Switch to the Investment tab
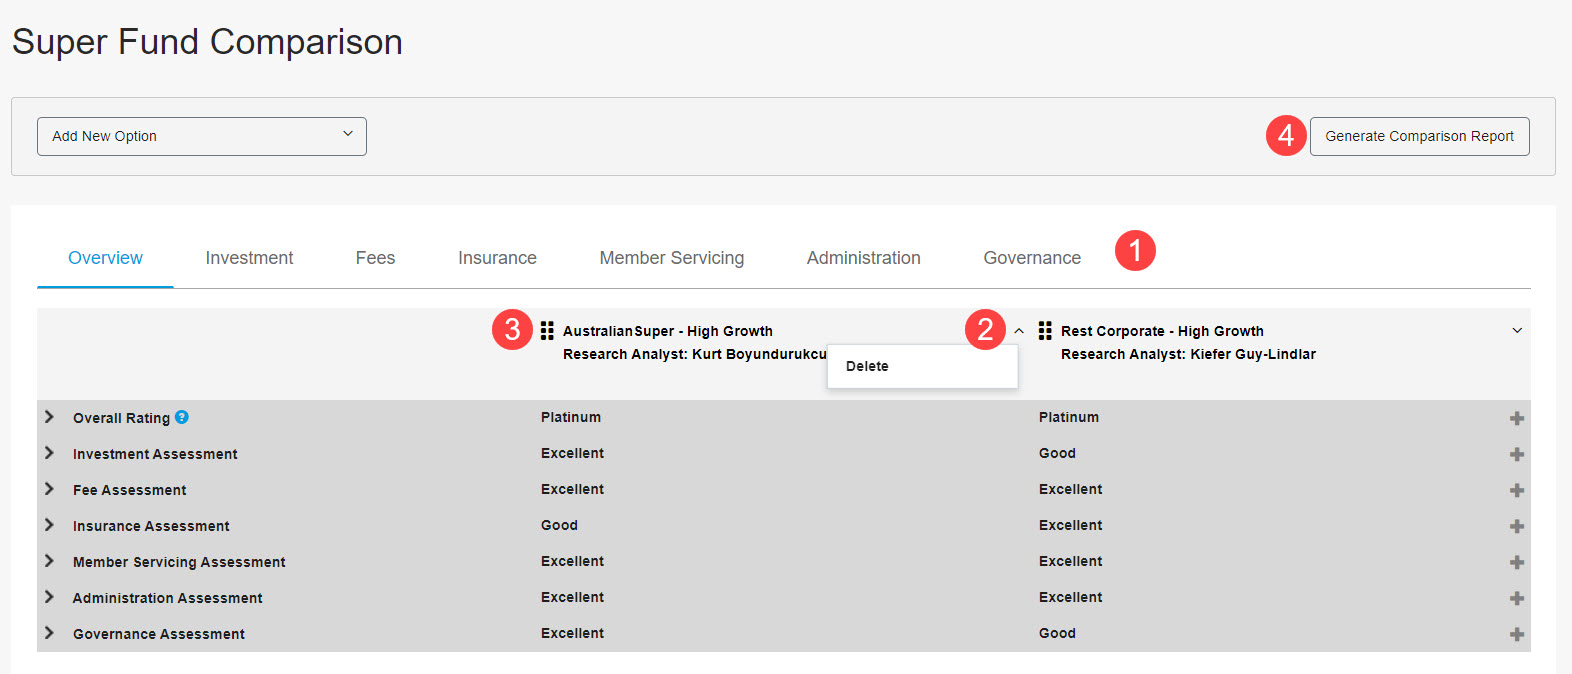1572x674 pixels. (x=249, y=258)
